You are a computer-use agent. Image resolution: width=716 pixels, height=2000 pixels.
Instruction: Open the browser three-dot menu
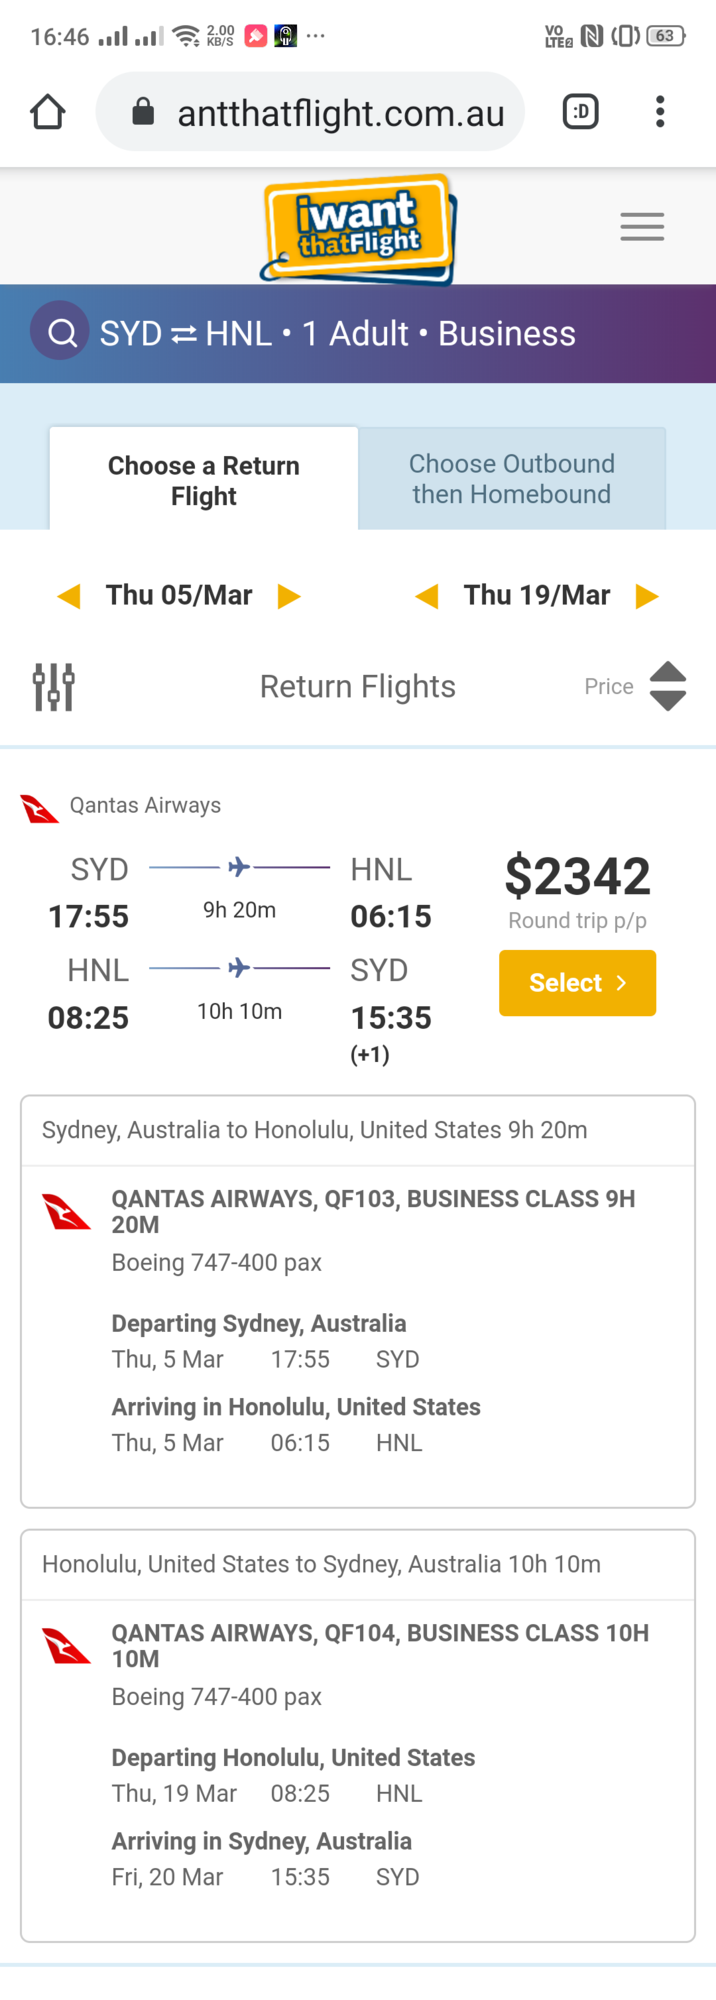(660, 112)
